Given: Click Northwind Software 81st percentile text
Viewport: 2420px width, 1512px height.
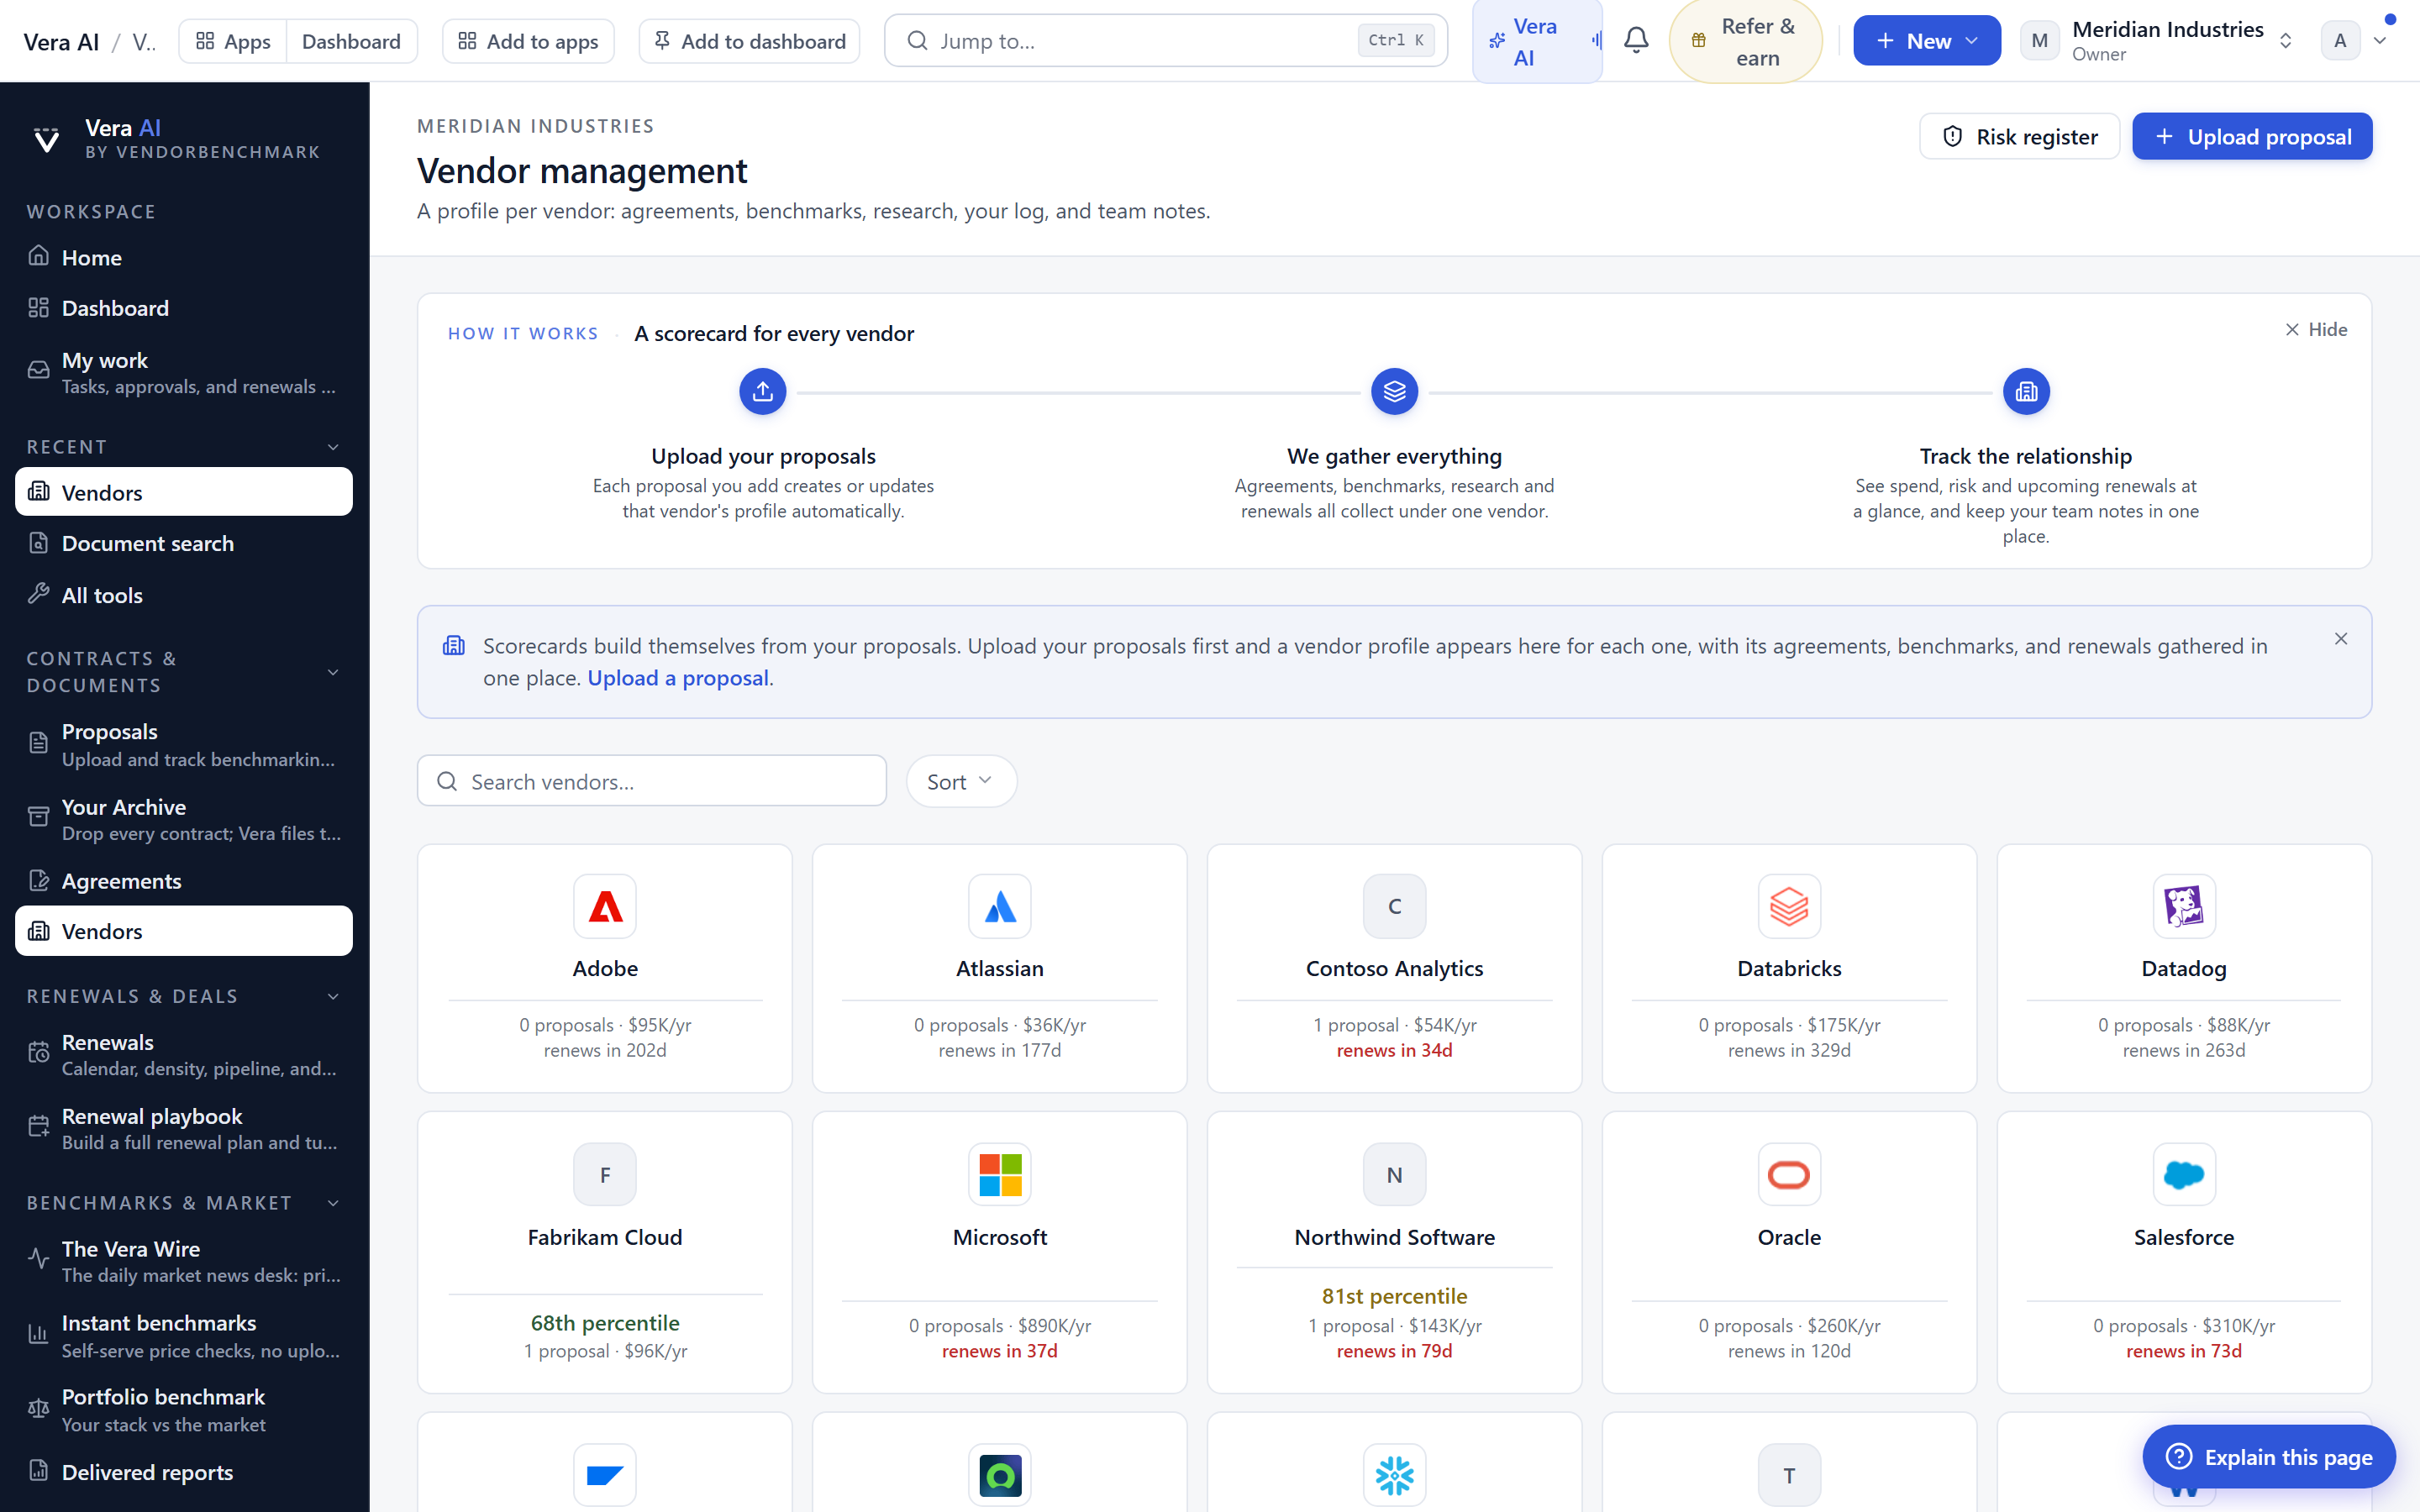Looking at the screenshot, I should pos(1394,1296).
